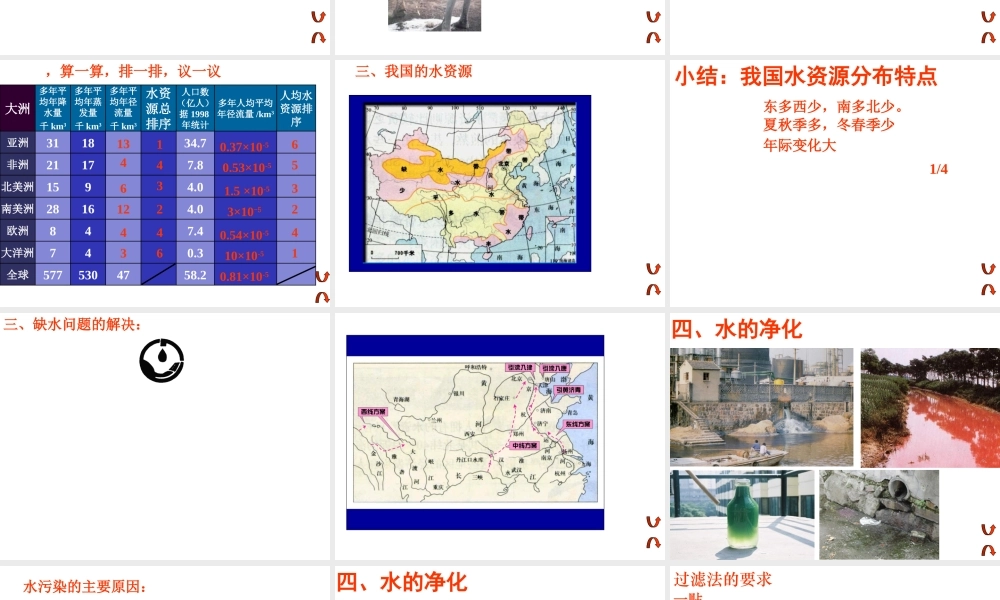Click the 四、水的净化 title above the pollution photos
Screen dimensions: 1000x600
tap(737, 329)
